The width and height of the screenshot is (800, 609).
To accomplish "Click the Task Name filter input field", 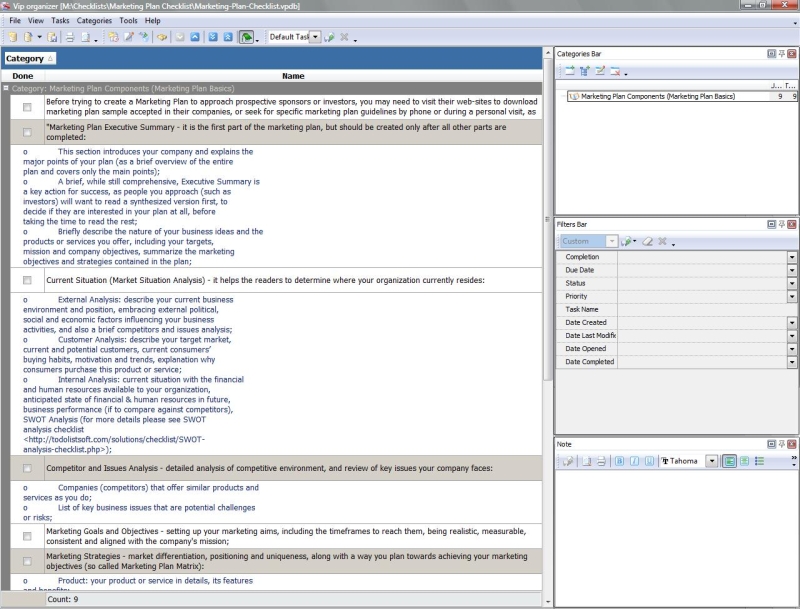I will click(x=700, y=310).
